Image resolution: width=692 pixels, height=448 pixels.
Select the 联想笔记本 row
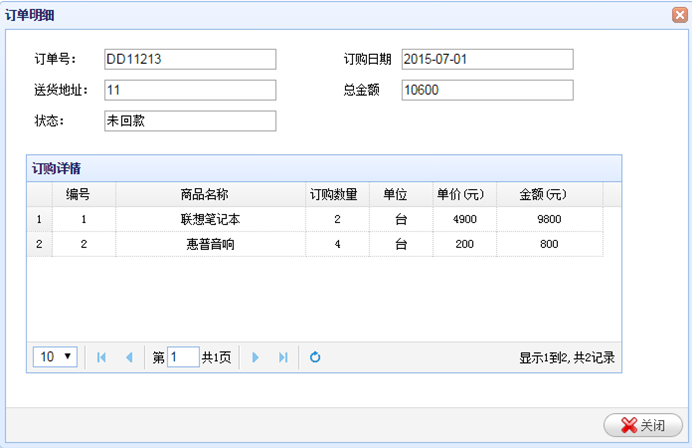pos(315,219)
